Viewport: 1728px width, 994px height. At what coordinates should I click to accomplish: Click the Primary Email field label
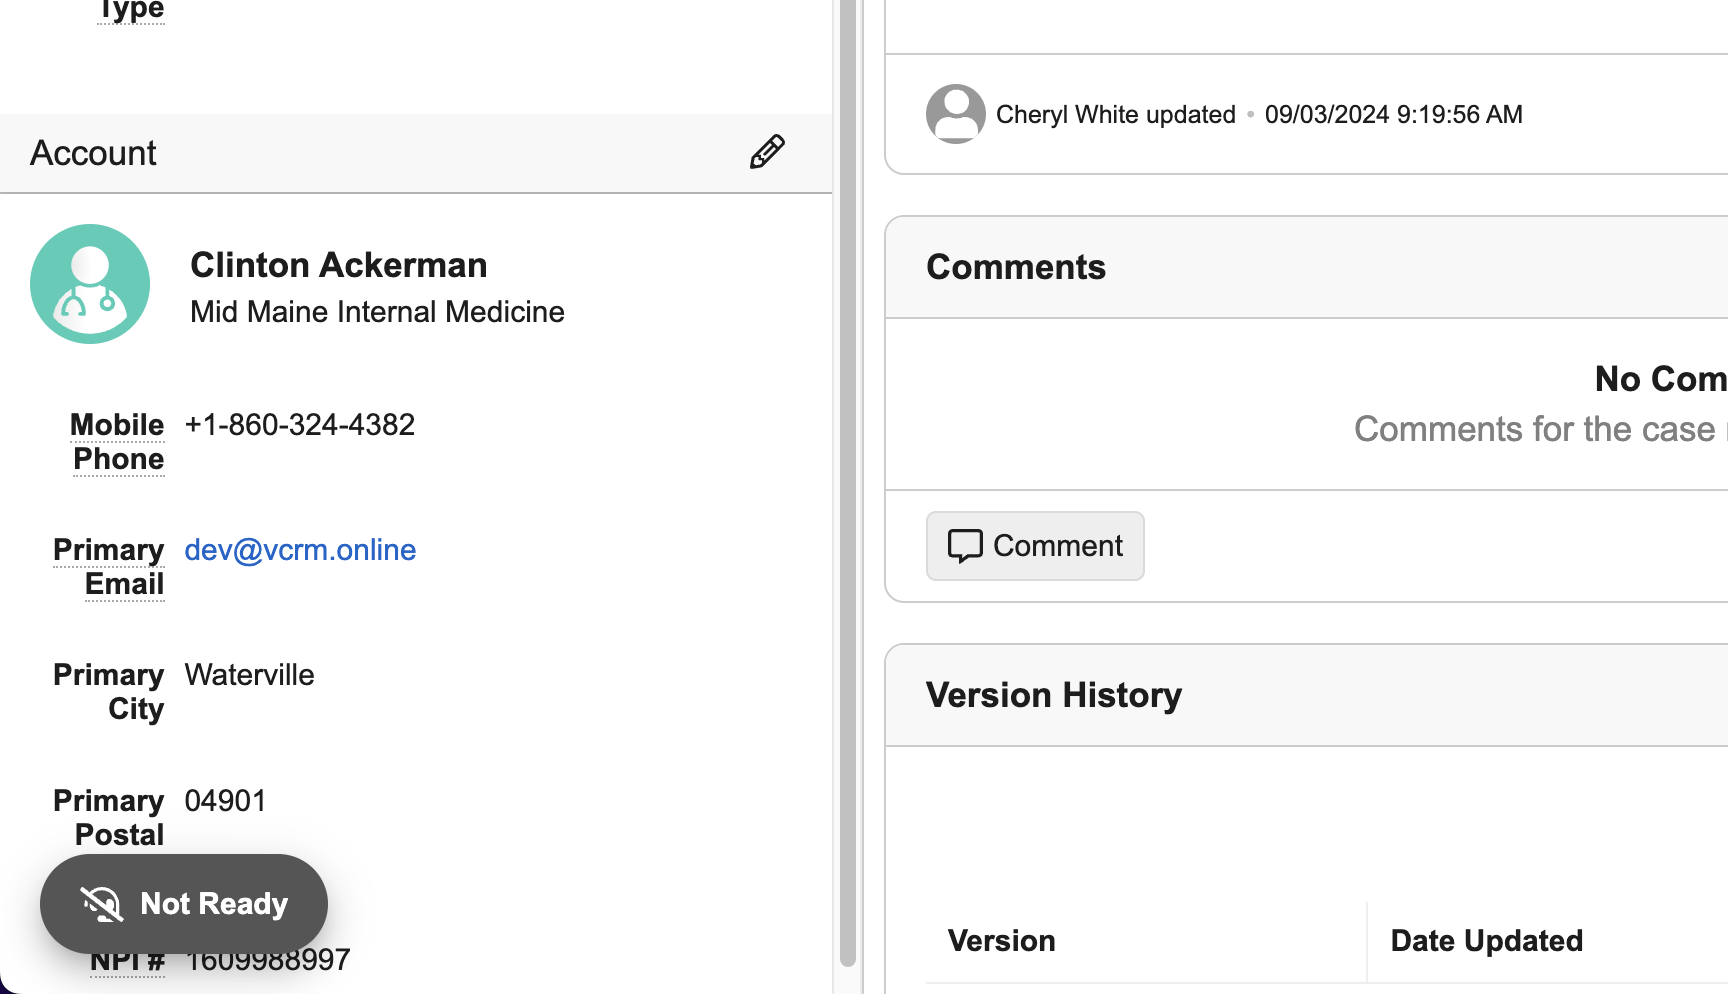[x=109, y=567]
